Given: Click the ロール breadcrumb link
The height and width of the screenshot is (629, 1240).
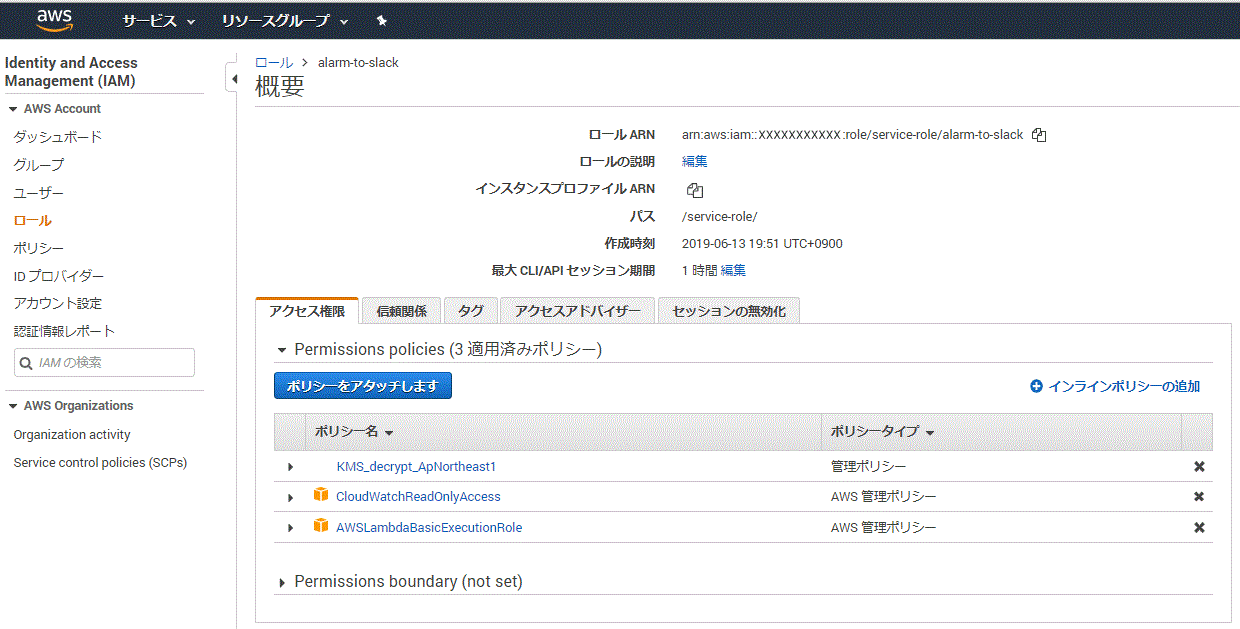Looking at the screenshot, I should [x=274, y=62].
